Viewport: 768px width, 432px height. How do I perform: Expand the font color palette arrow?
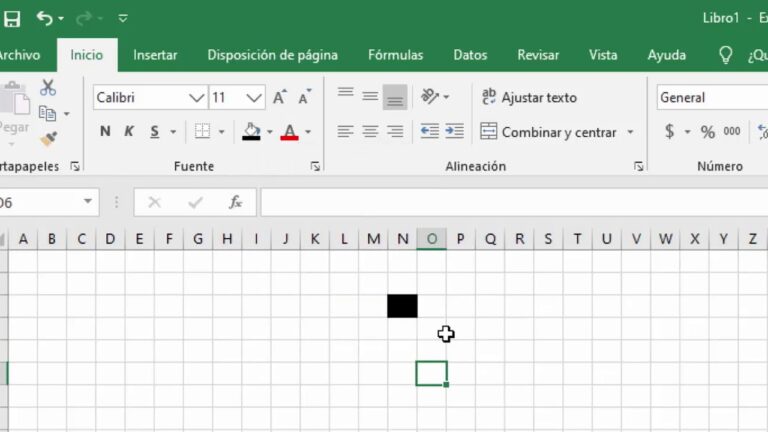pos(308,132)
